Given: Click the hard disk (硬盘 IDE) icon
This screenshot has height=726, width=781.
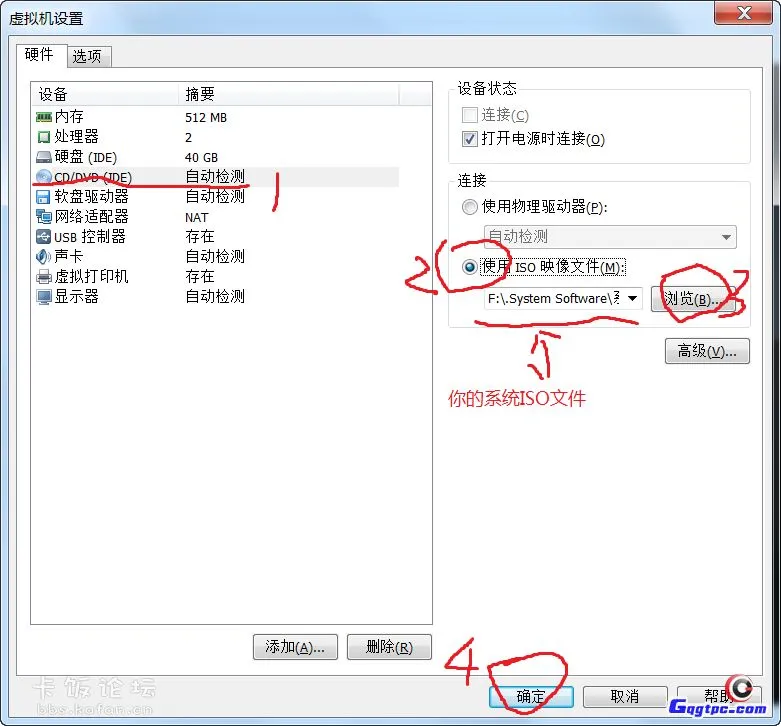Looking at the screenshot, I should (44, 157).
